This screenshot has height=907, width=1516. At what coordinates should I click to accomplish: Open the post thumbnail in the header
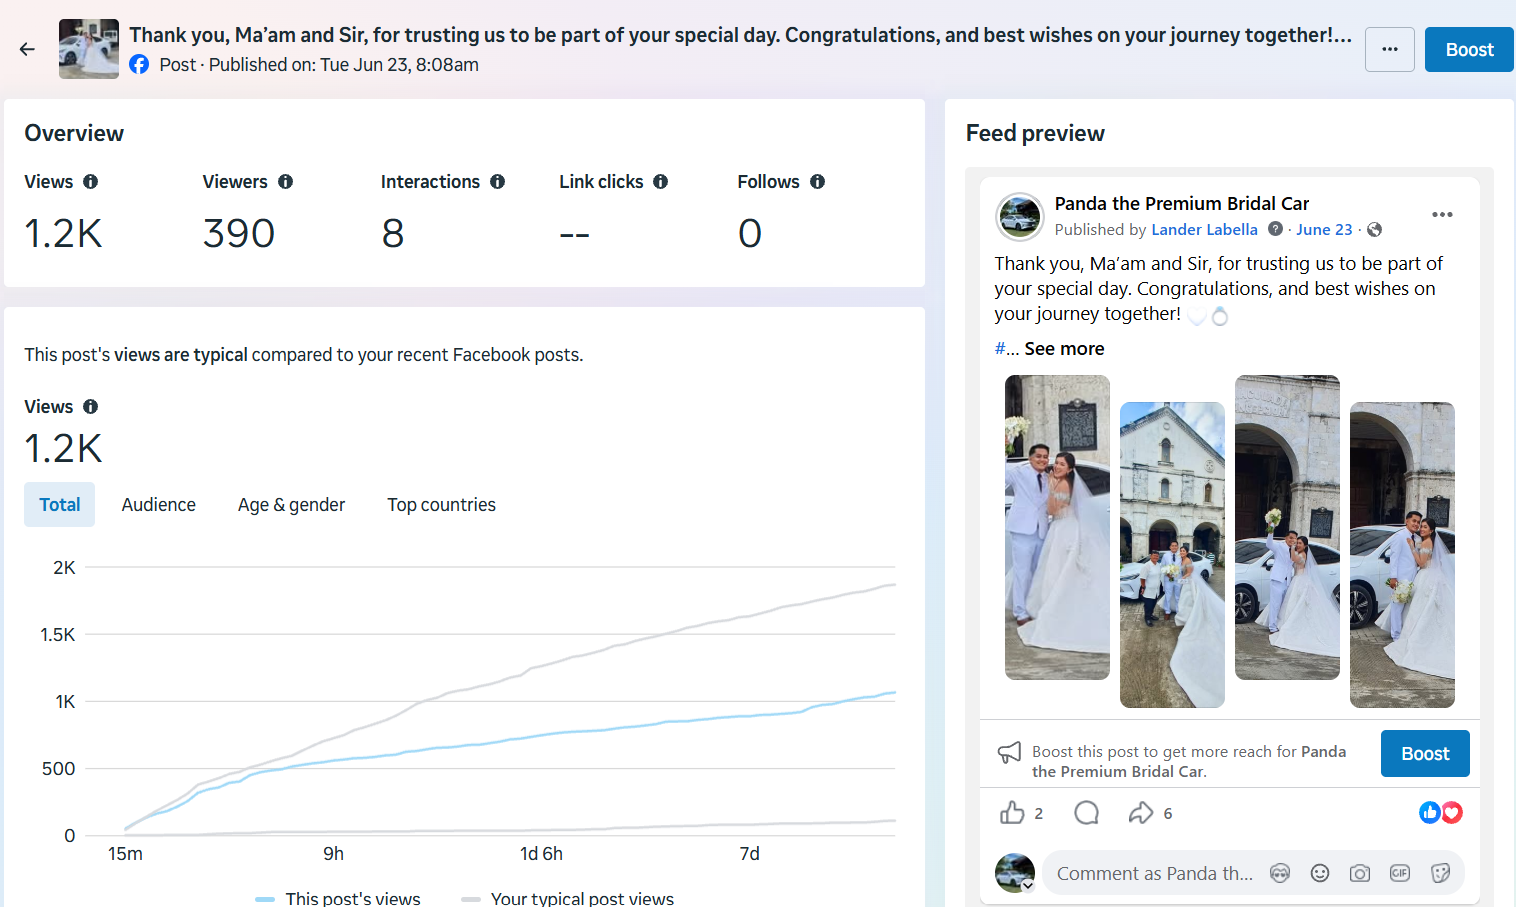[x=89, y=49]
